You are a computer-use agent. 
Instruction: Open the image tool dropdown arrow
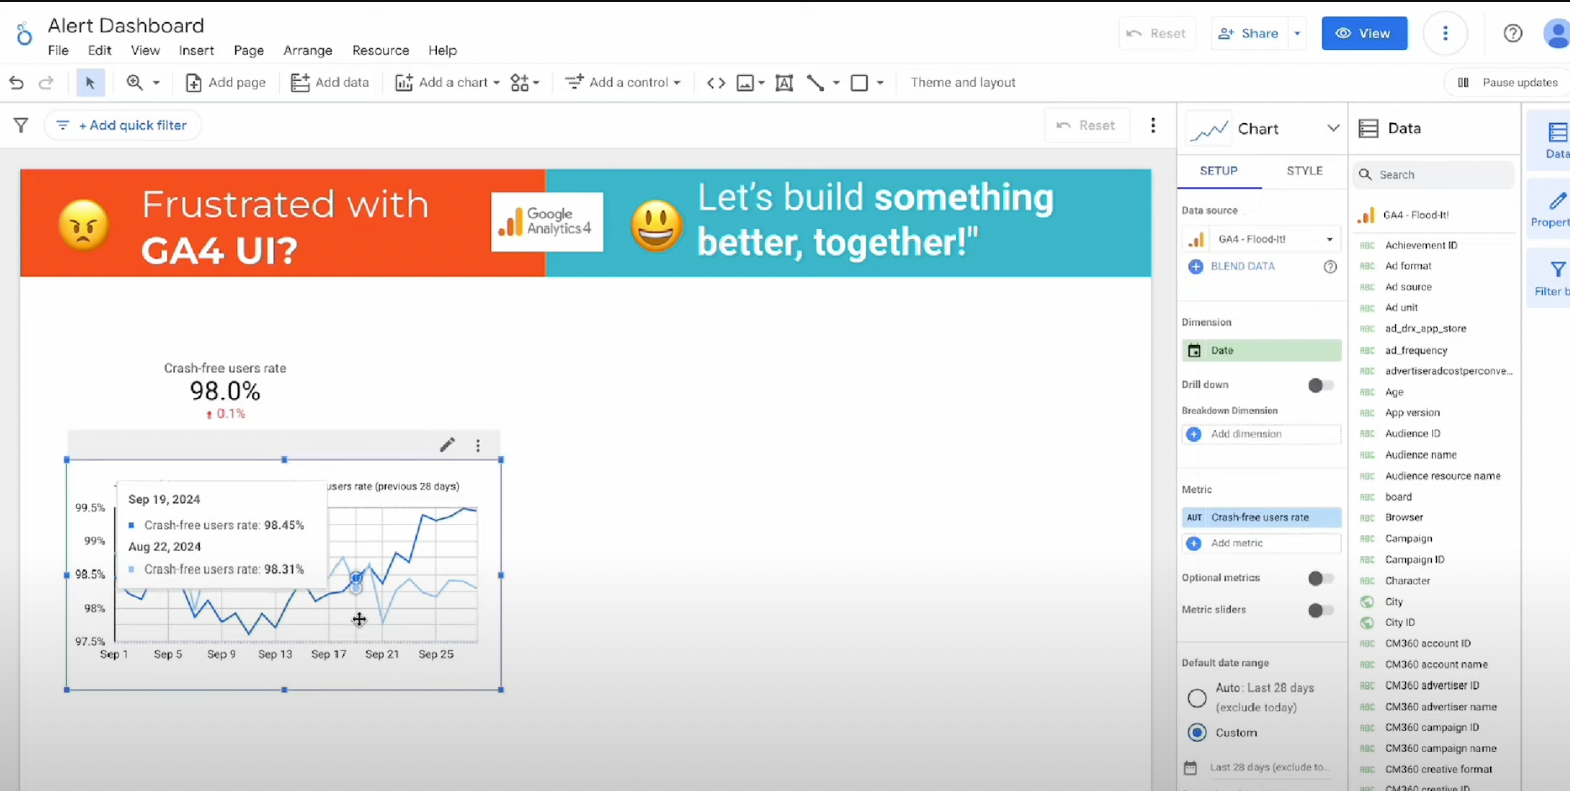pyautogui.click(x=762, y=83)
